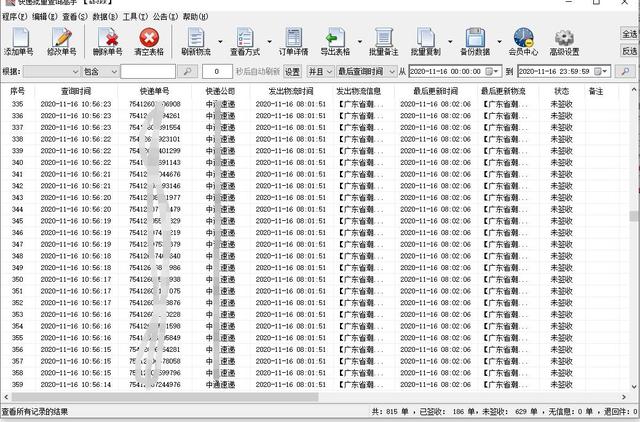The image size is (640, 422).
Task: Click the 导出表格 export table icon
Action: (335, 41)
